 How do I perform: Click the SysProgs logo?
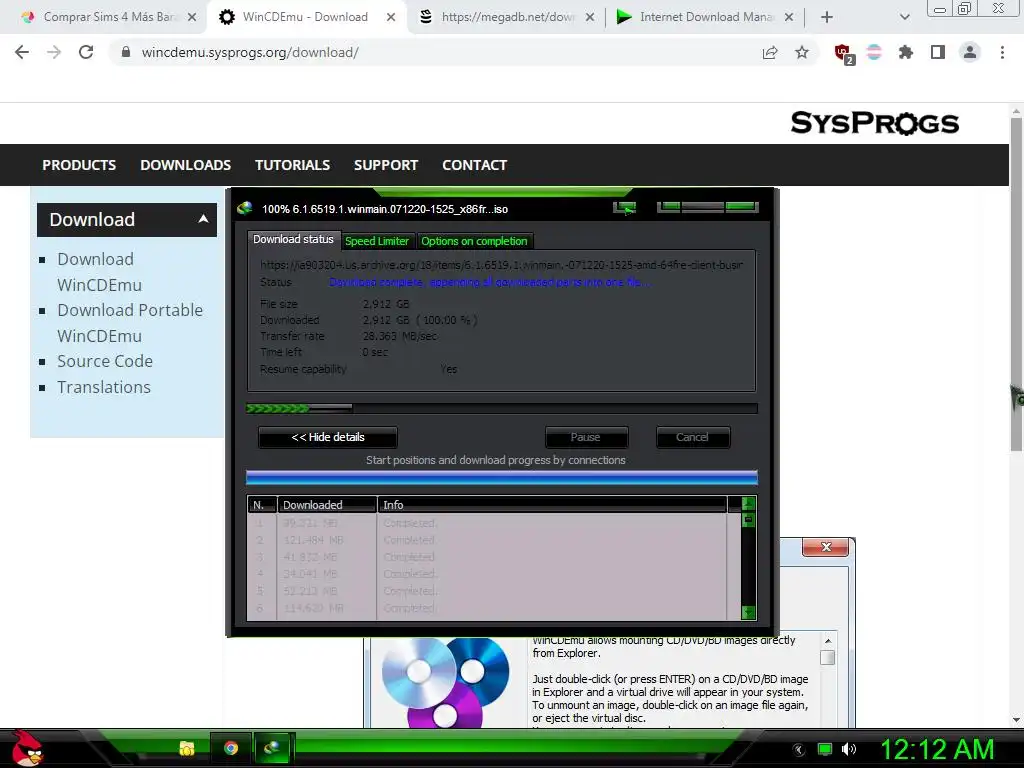pyautogui.click(x=874, y=123)
